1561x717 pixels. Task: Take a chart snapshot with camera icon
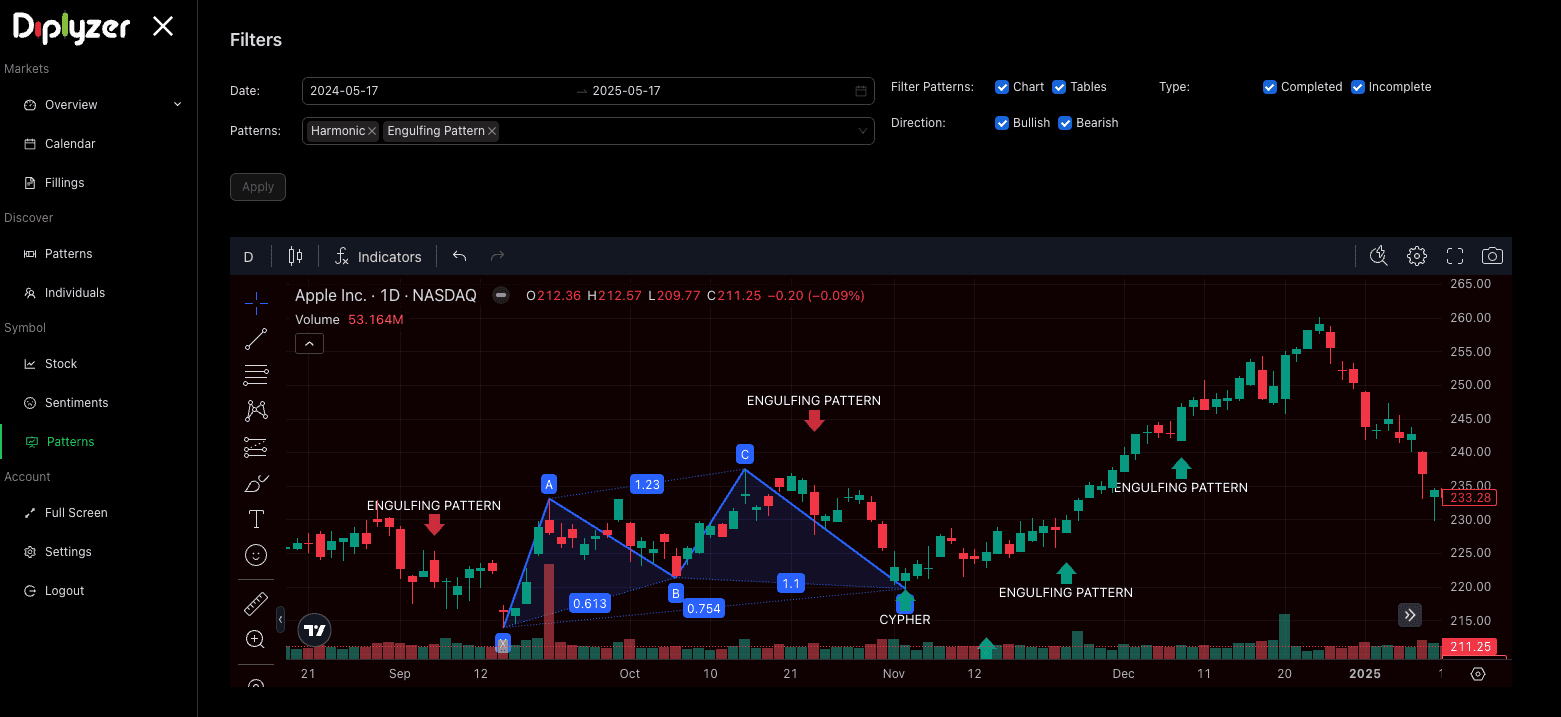pyautogui.click(x=1492, y=256)
